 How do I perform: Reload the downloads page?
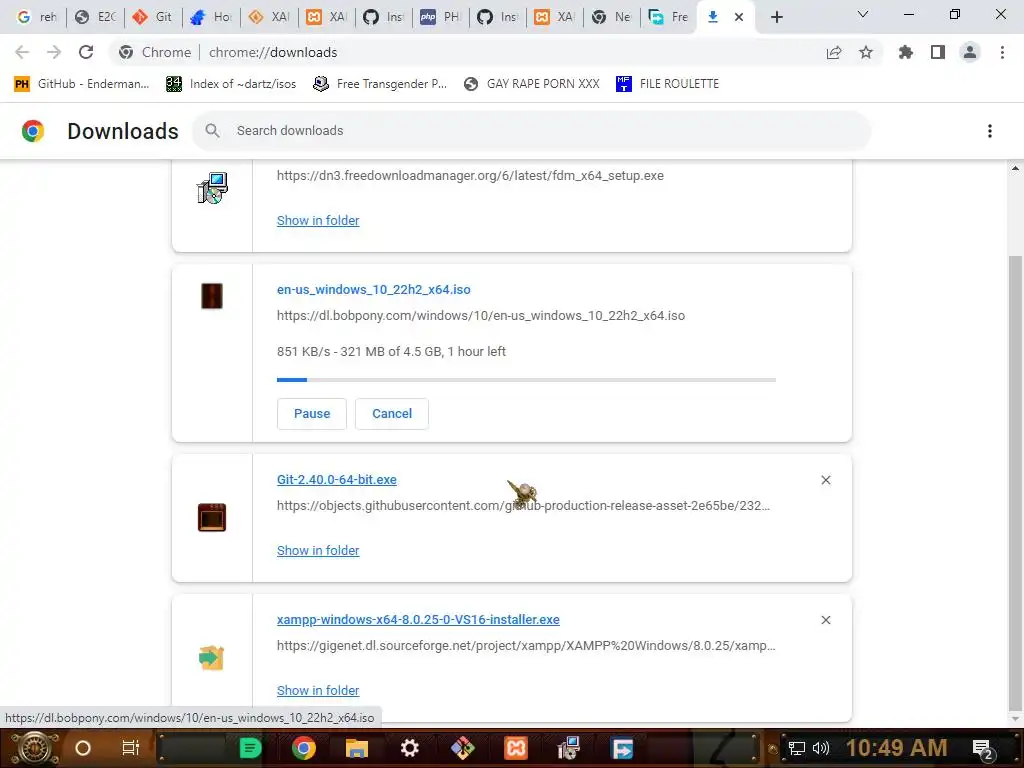click(x=86, y=52)
